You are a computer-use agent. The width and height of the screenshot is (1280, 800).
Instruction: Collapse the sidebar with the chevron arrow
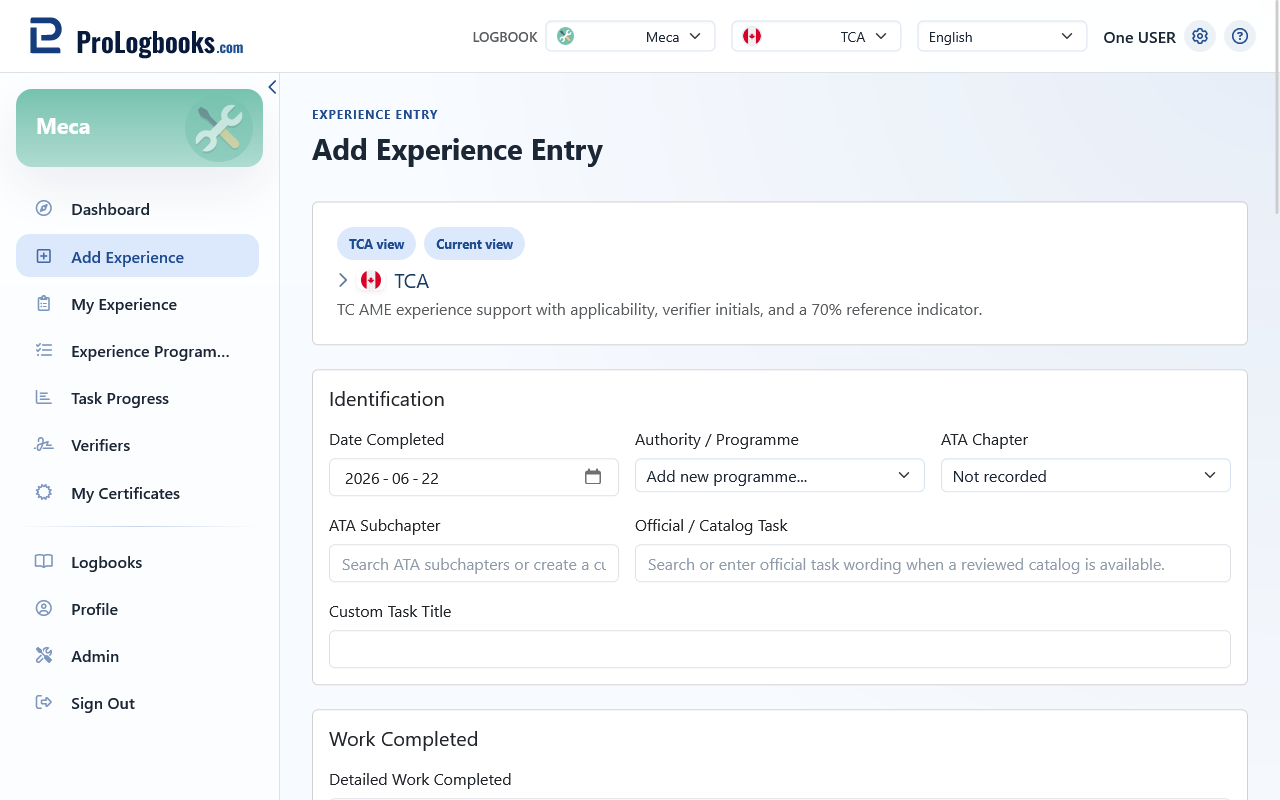click(272, 87)
